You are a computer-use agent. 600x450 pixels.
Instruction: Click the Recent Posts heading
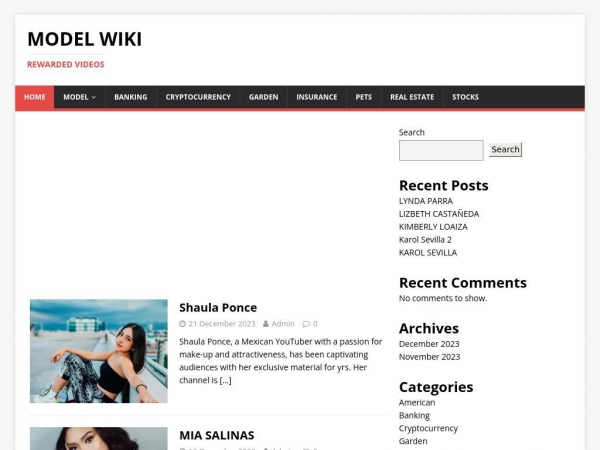443,186
